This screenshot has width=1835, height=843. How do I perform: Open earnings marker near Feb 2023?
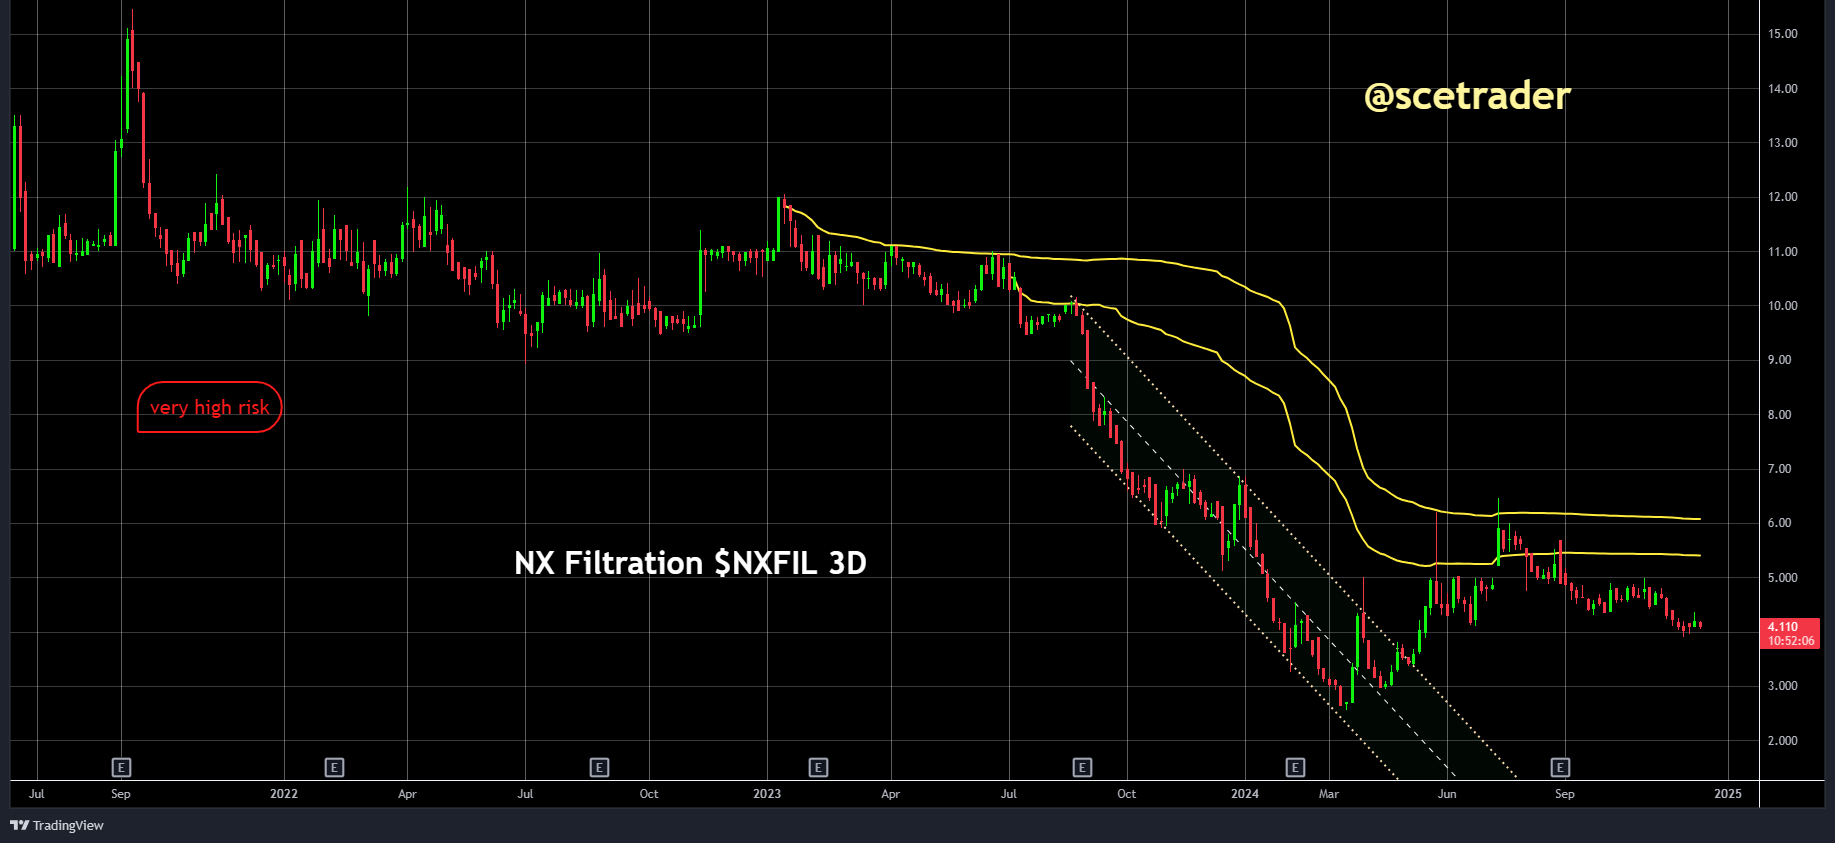click(818, 768)
